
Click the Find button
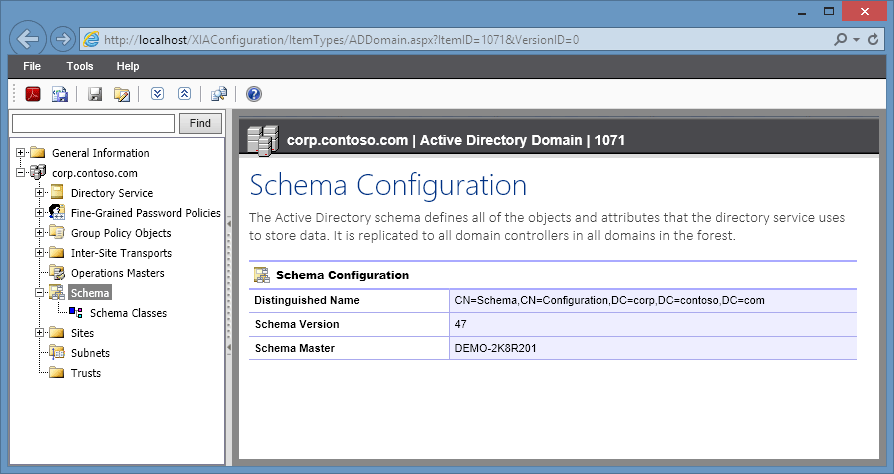(x=200, y=123)
